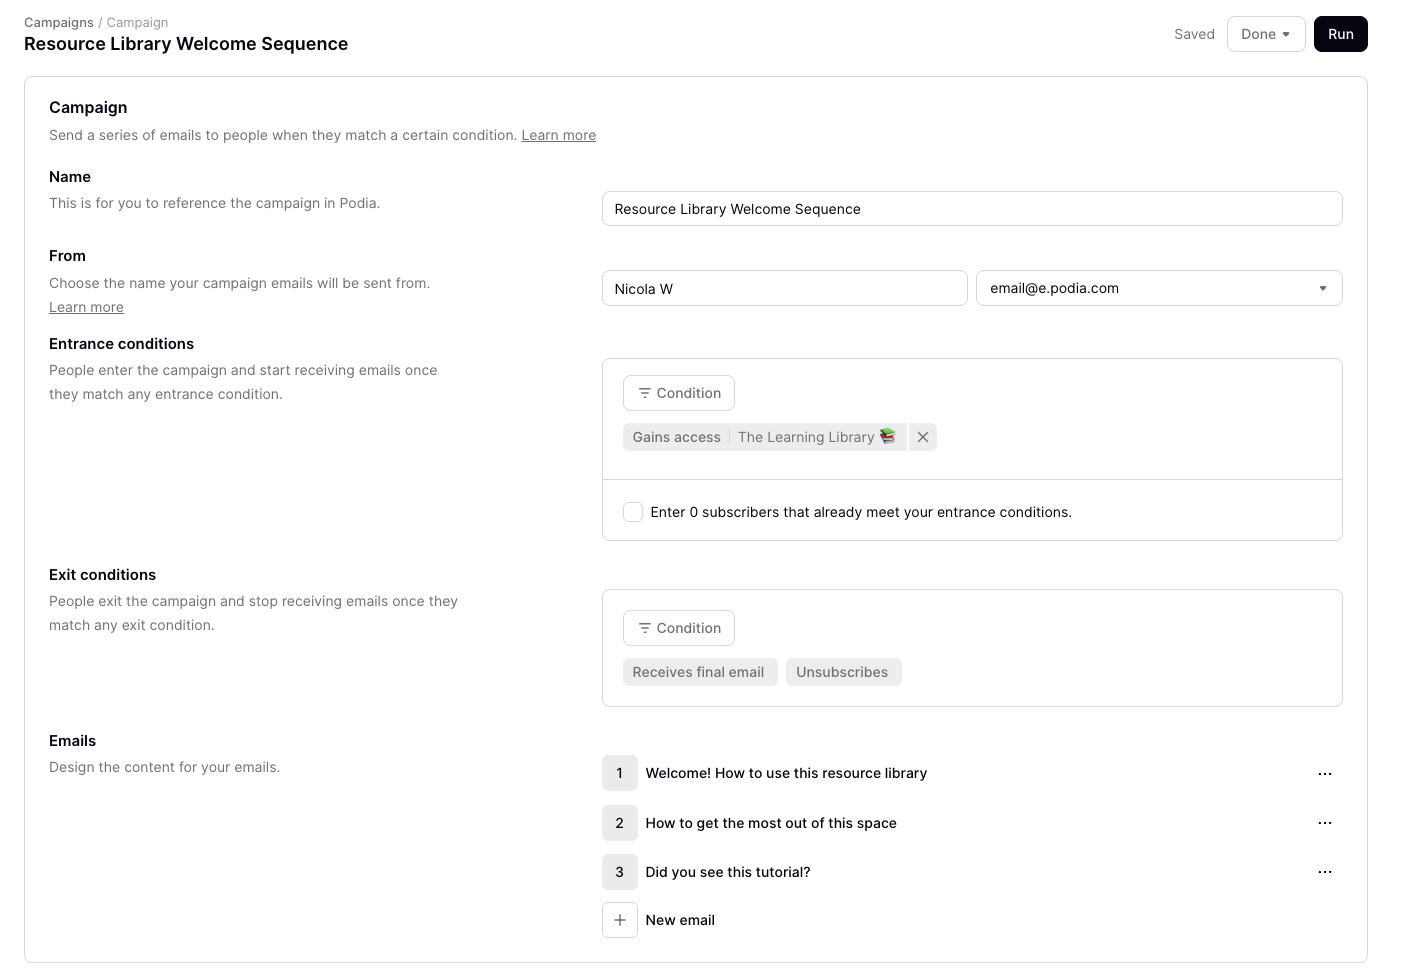The image size is (1402, 980).
Task: Click the plus icon to add new email
Action: pos(620,920)
